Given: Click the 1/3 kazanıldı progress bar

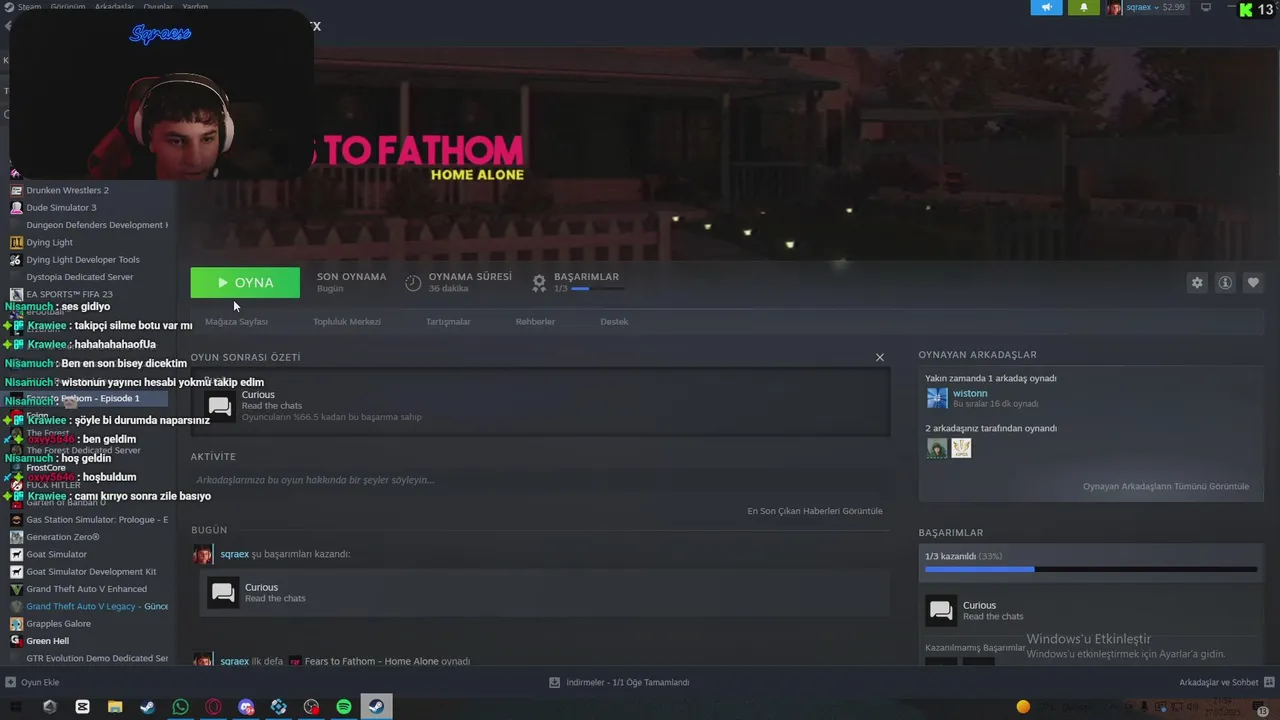Looking at the screenshot, I should coord(1091,569).
